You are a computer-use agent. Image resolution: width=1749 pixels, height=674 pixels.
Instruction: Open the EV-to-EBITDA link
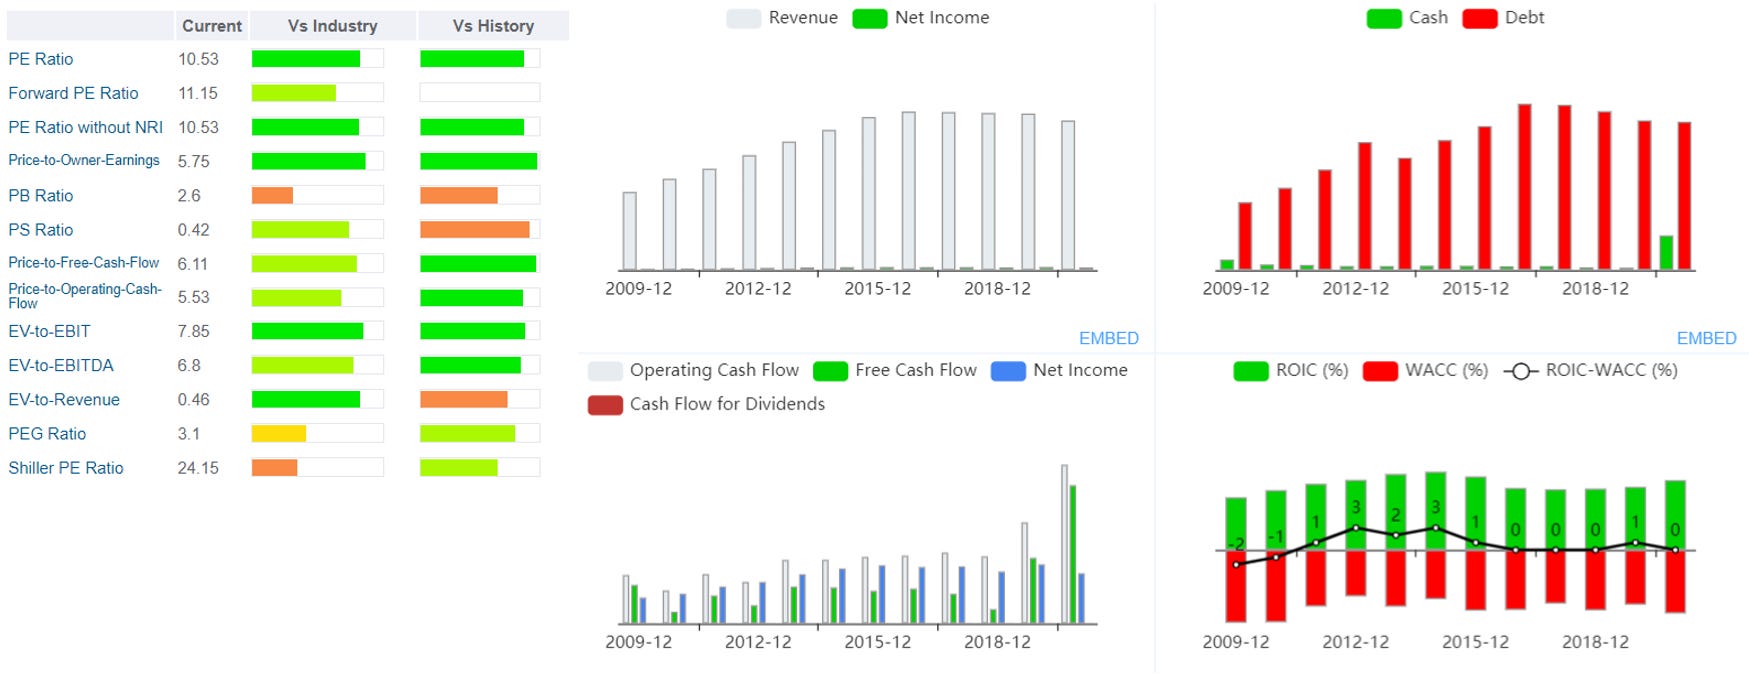click(x=61, y=365)
